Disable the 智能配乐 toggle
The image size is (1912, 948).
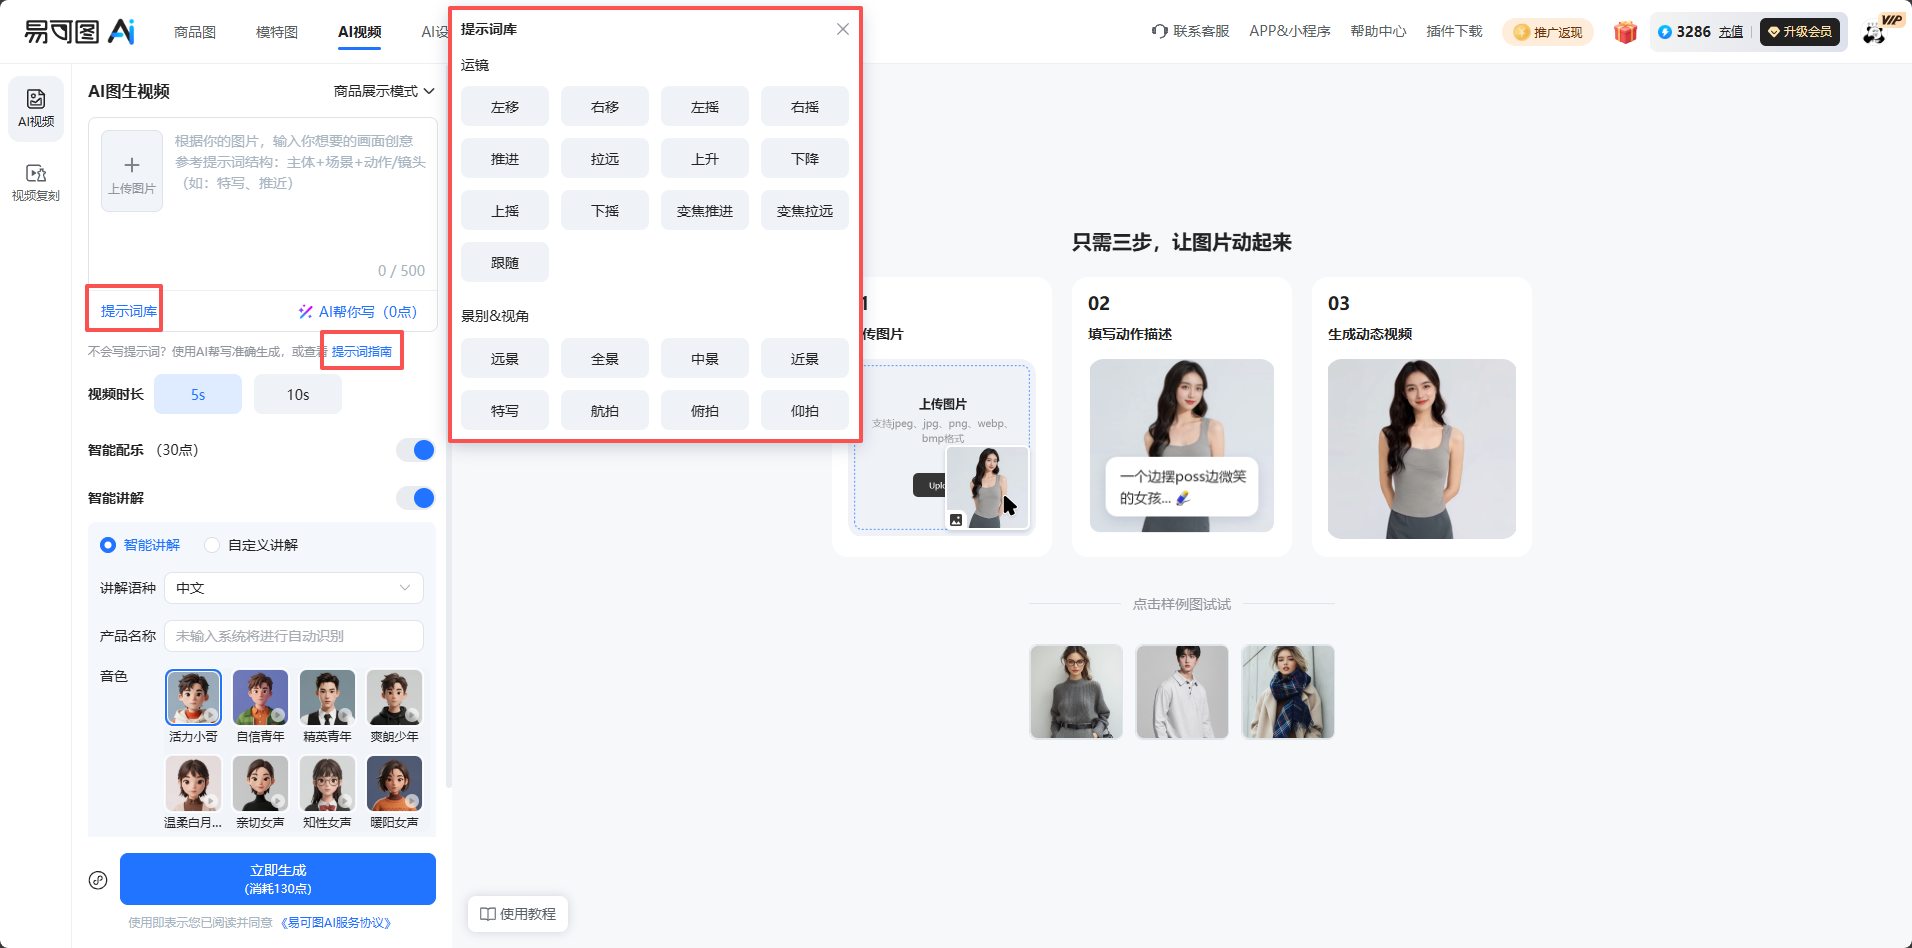coord(415,450)
